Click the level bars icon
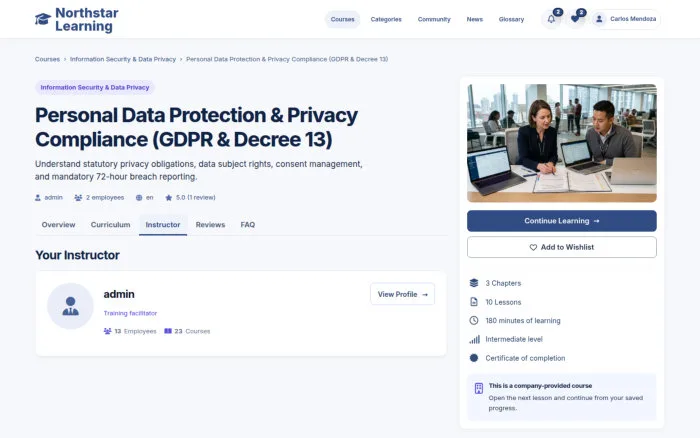This screenshot has height=438, width=700. point(474,339)
